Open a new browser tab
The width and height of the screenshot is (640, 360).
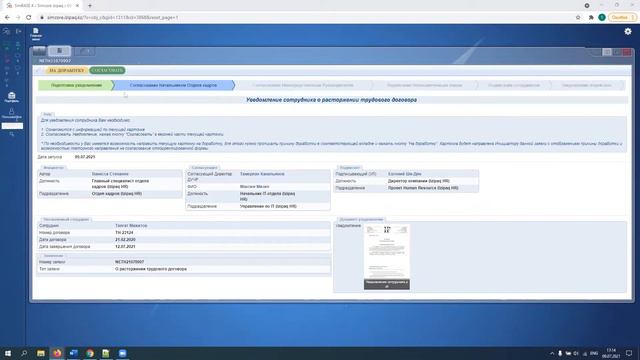(x=90, y=6)
